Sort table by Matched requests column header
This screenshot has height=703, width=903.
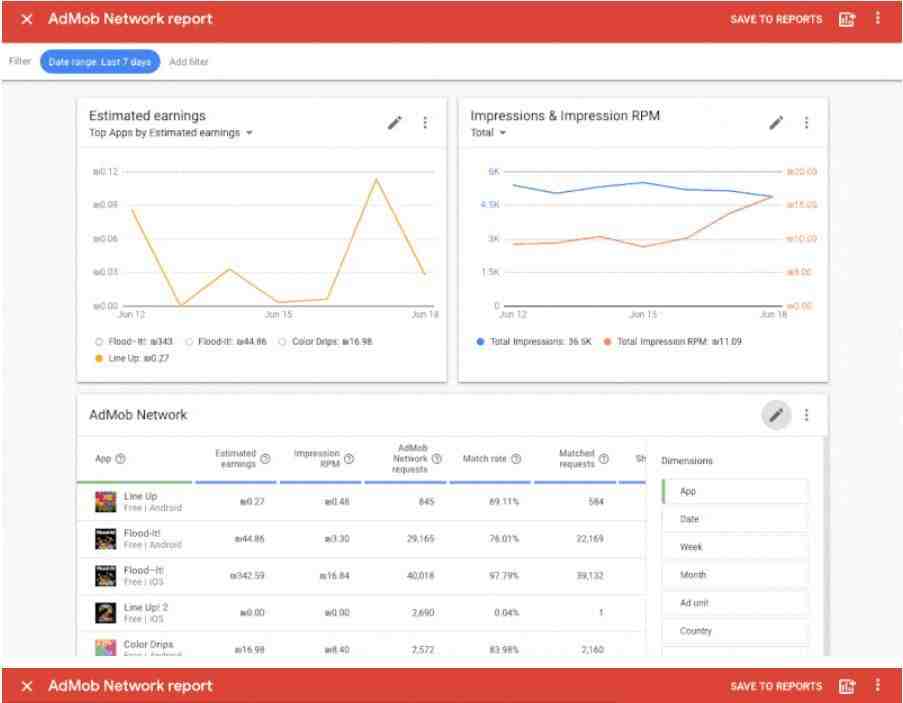pos(576,459)
